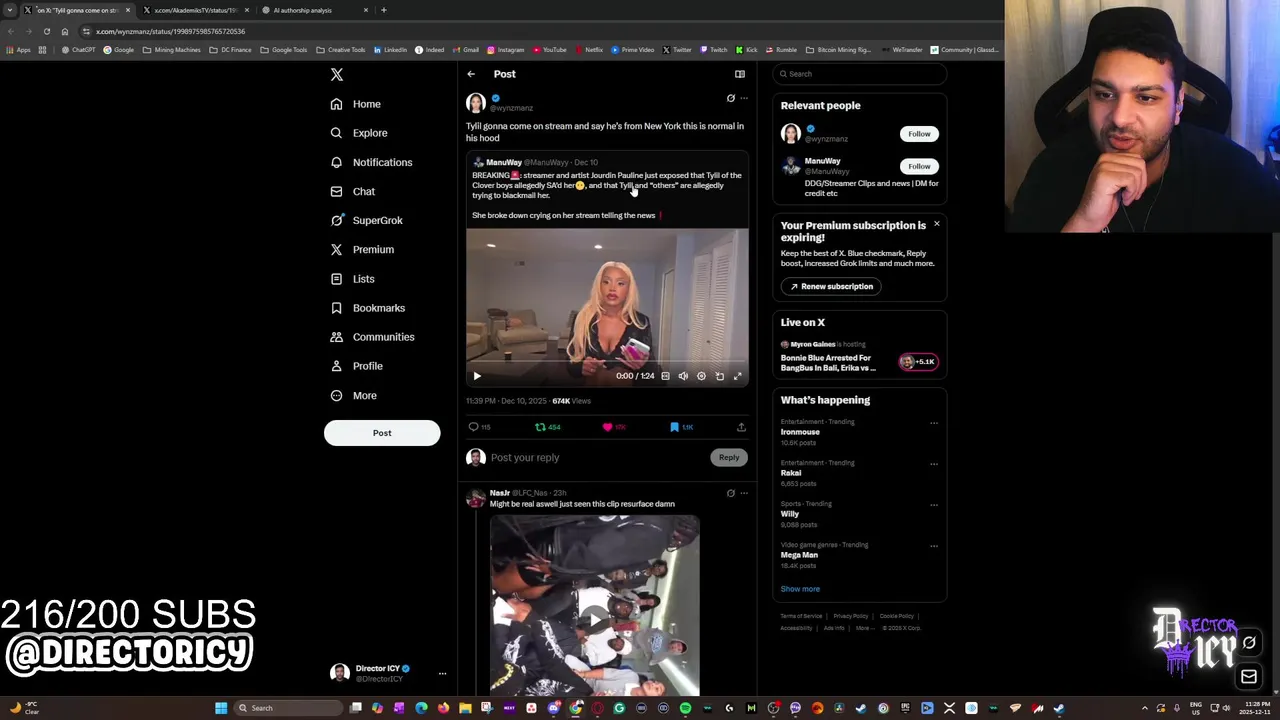This screenshot has width=1280, height=720.
Task: Open options for Mega Man trend
Action: [x=934, y=546]
